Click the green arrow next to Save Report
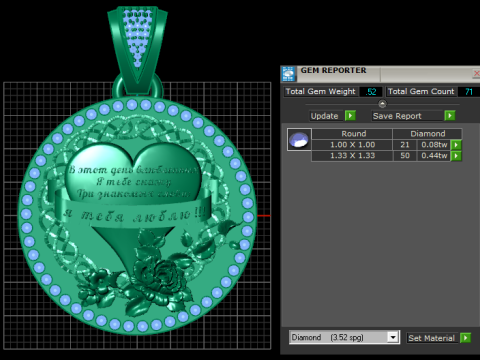The height and width of the screenshot is (360, 480). [450, 116]
